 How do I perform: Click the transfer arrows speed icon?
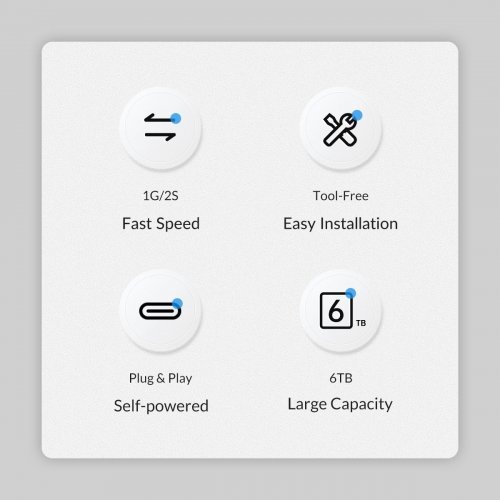161,127
